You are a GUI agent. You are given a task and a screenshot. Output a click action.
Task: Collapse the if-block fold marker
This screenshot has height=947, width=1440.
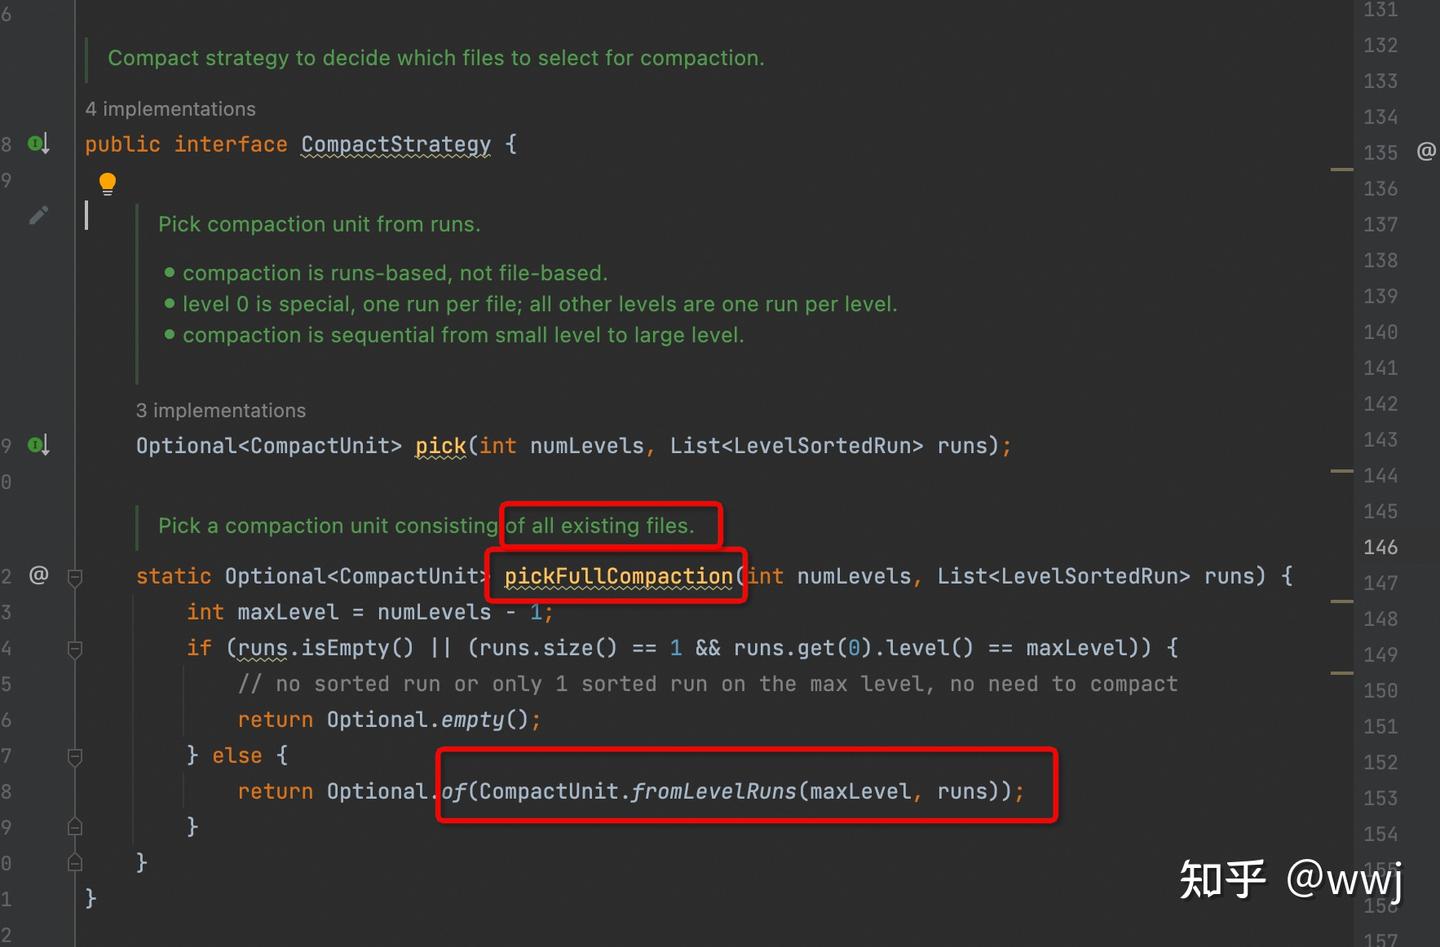[x=75, y=649]
